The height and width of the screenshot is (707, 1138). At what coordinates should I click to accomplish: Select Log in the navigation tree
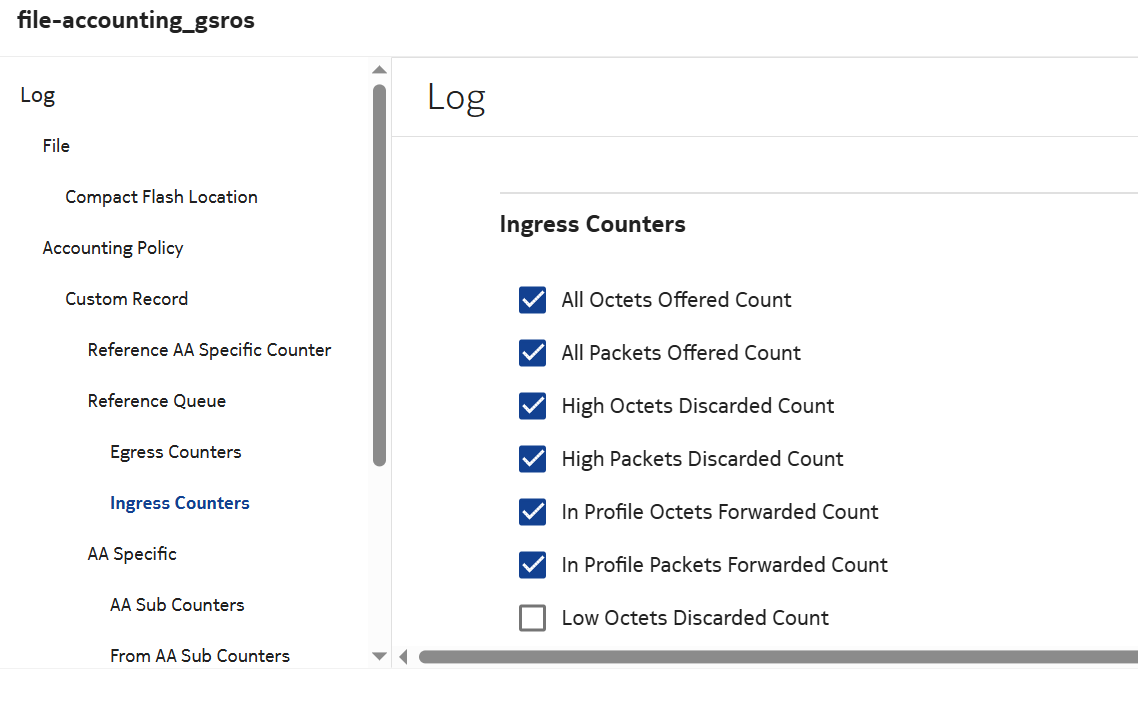38,95
